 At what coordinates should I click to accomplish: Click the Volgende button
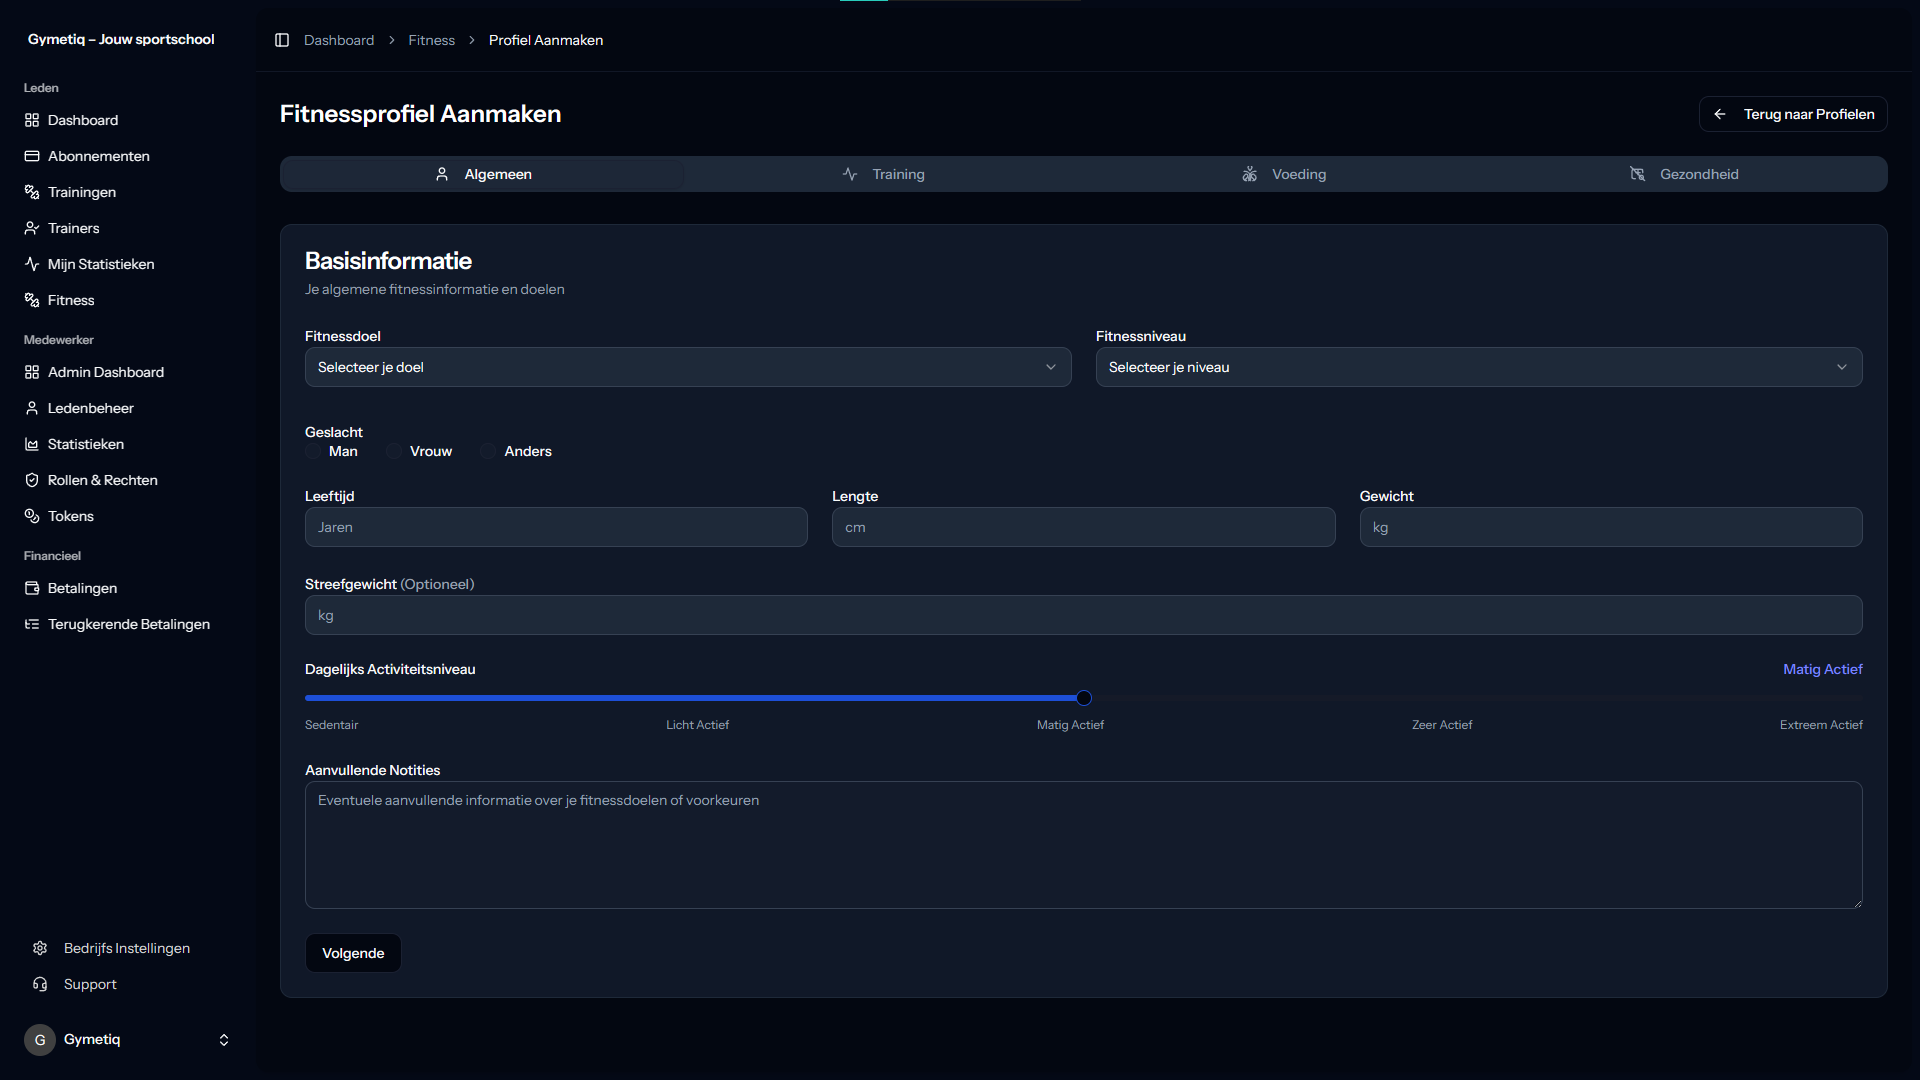(353, 953)
